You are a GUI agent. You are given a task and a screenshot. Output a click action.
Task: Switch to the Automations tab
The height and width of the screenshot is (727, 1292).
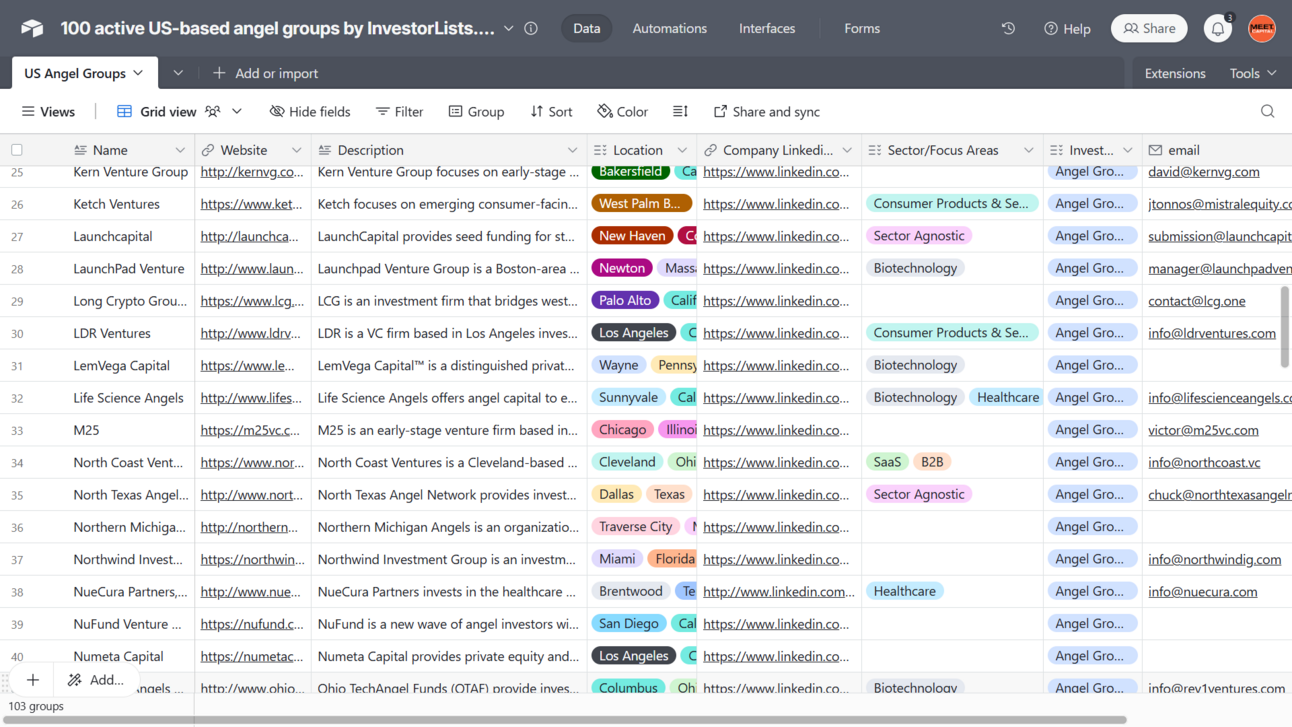pyautogui.click(x=669, y=28)
